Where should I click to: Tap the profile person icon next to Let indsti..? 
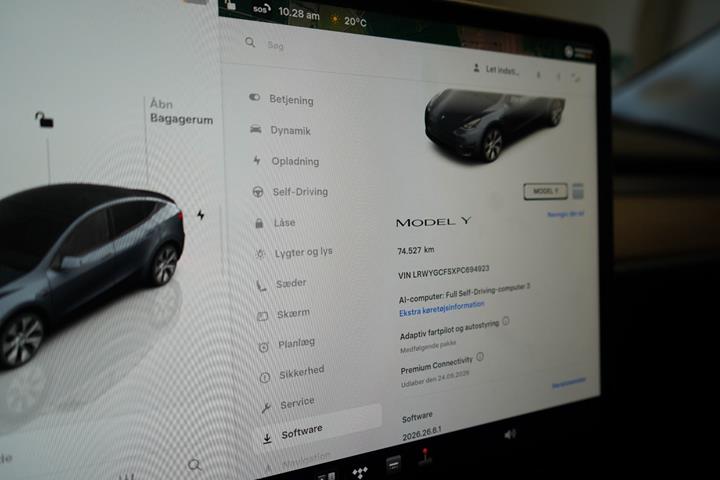point(476,68)
